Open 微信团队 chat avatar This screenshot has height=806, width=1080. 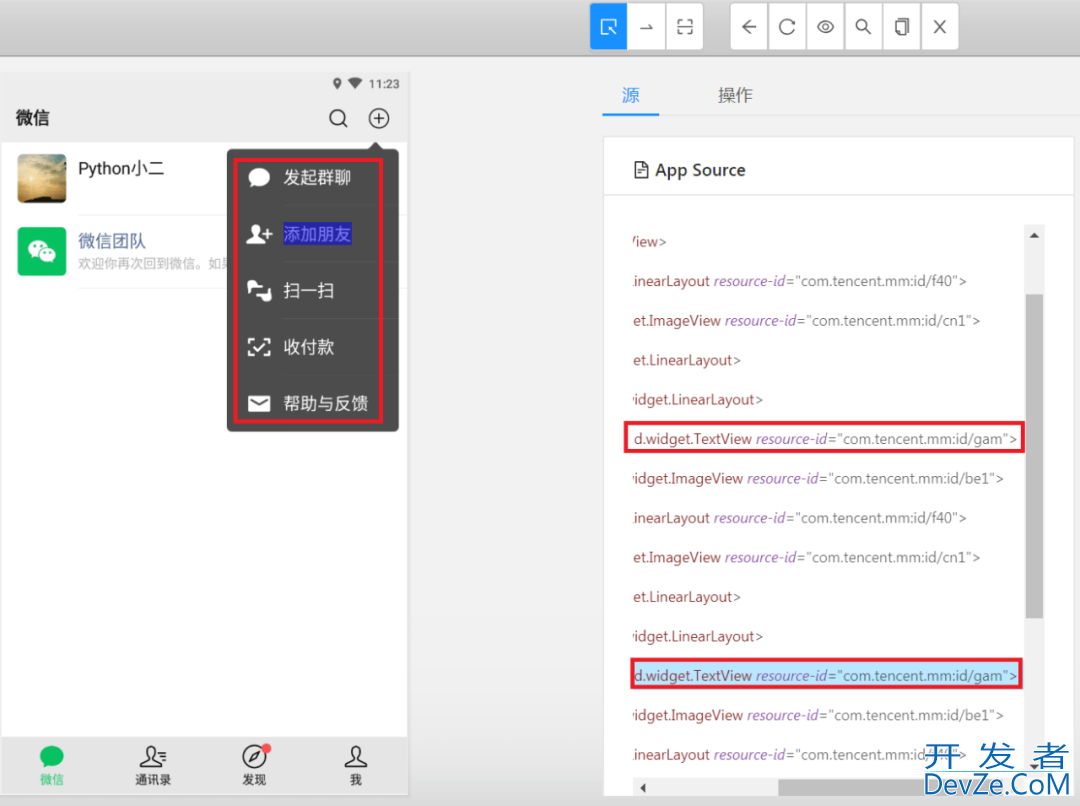coord(42,251)
